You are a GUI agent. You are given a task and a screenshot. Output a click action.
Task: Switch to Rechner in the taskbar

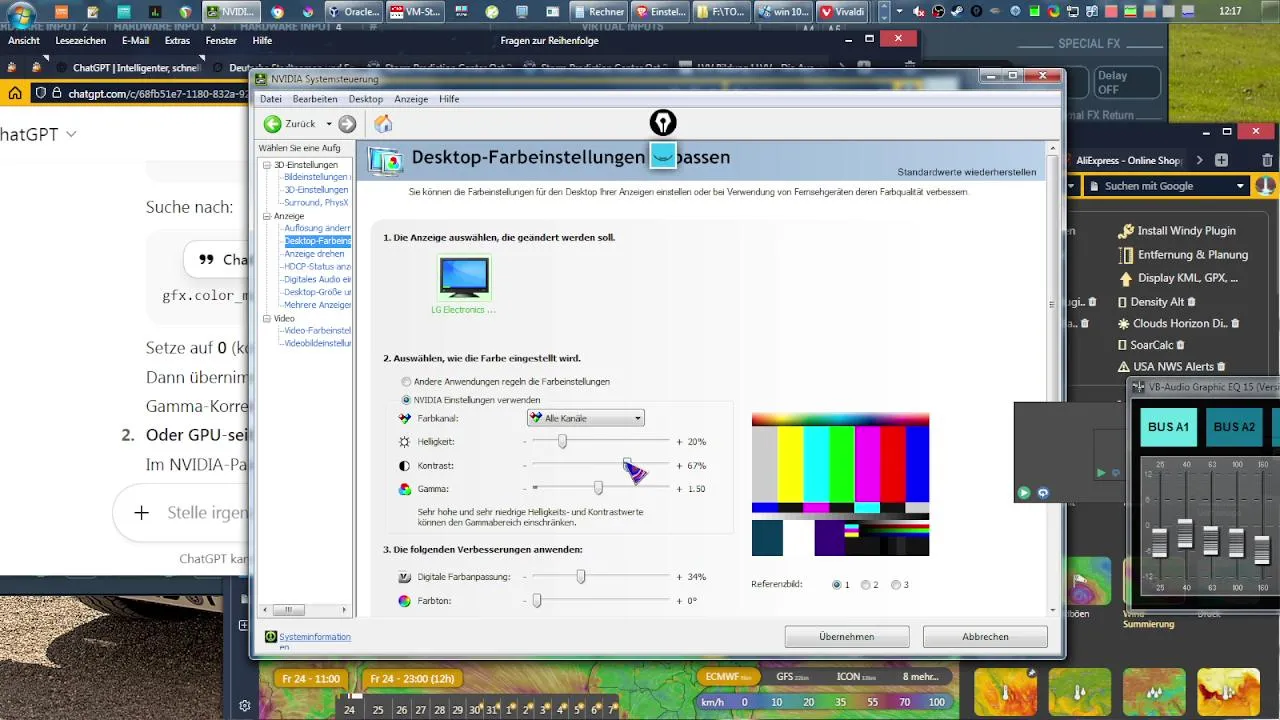(598, 12)
